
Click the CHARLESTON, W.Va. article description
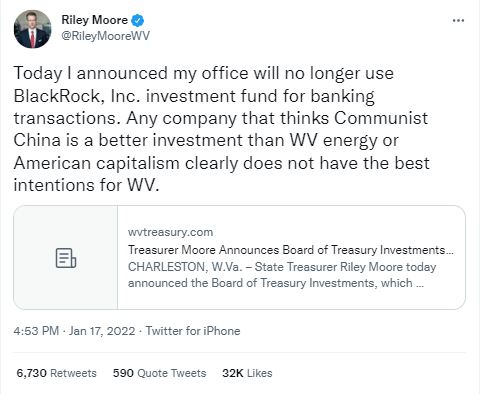tap(282, 275)
